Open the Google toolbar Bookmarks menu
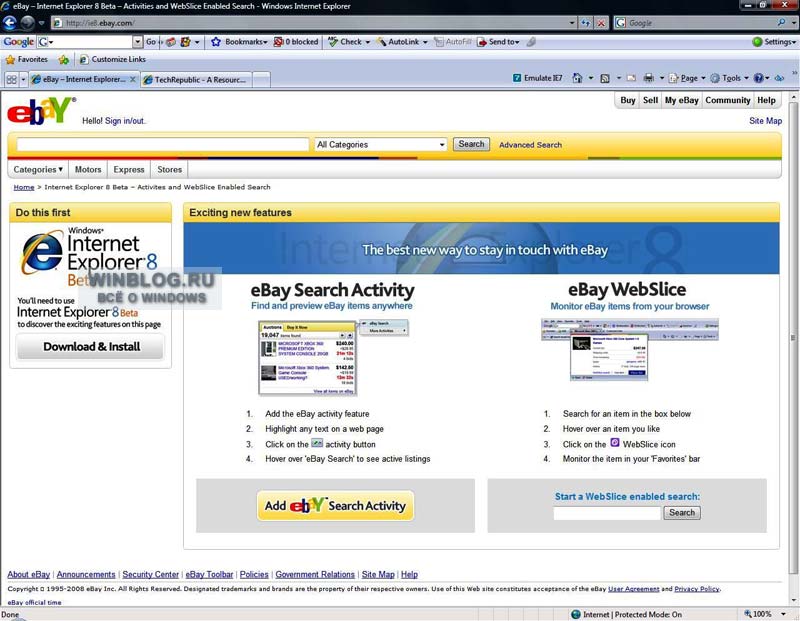This screenshot has width=800, height=621. pos(239,42)
